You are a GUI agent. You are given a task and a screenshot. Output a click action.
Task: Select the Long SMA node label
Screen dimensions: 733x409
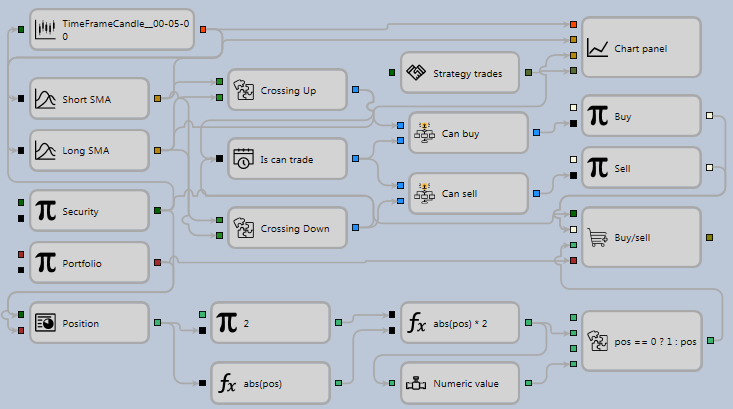86,151
